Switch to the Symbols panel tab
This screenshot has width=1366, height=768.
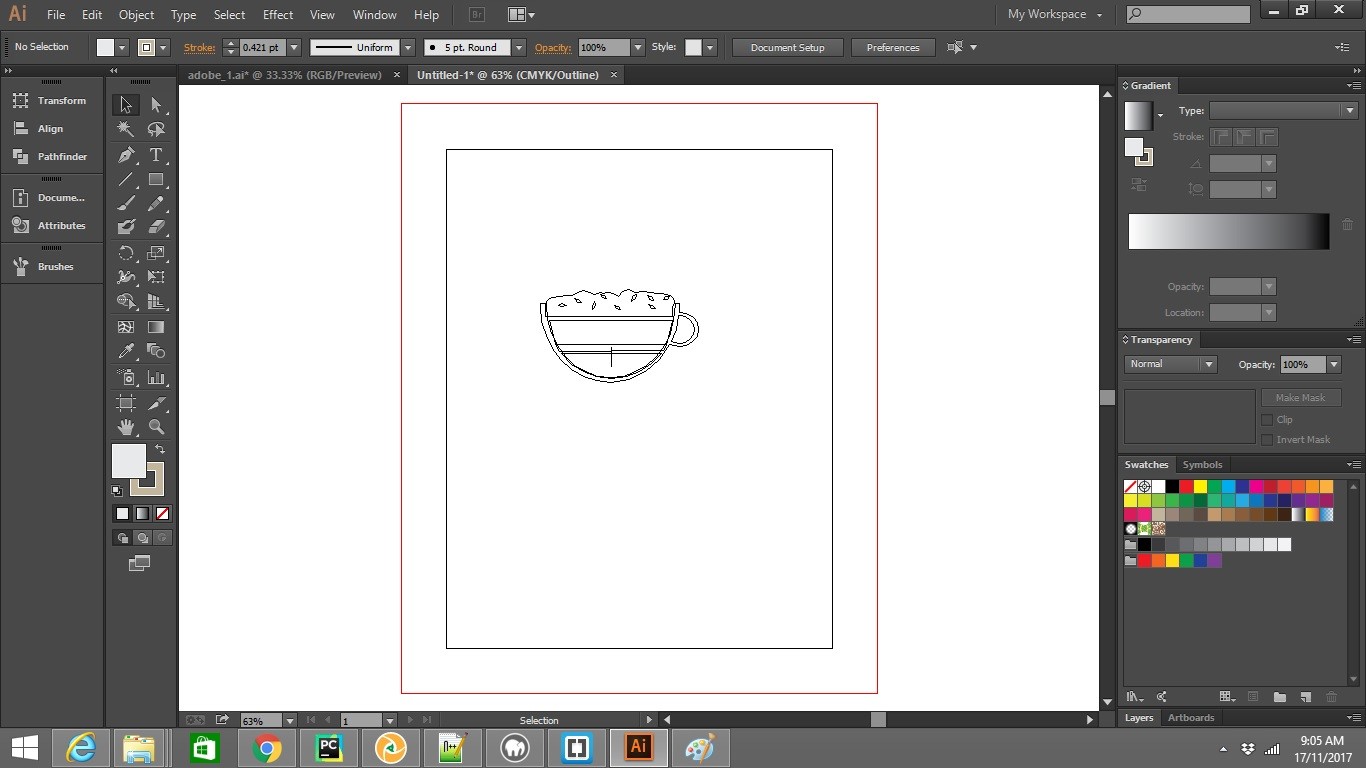pos(1202,465)
